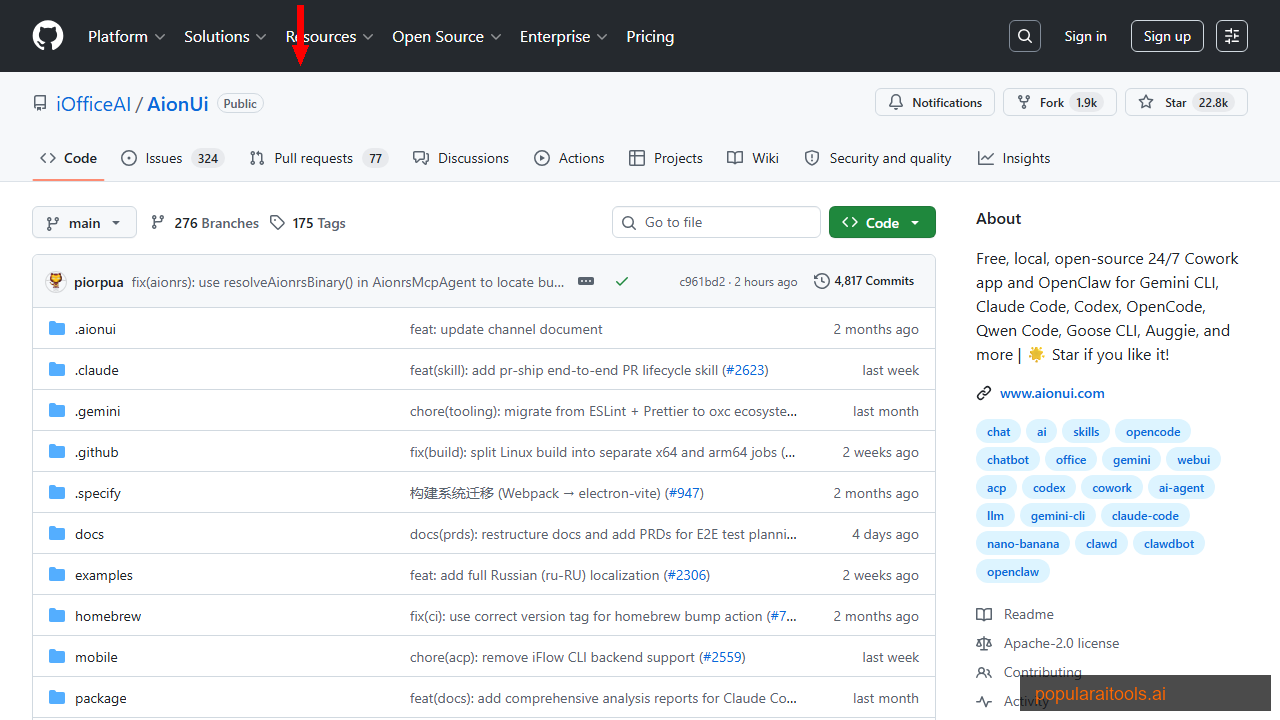
Task: Open the search panel icon
Action: pos(1024,36)
